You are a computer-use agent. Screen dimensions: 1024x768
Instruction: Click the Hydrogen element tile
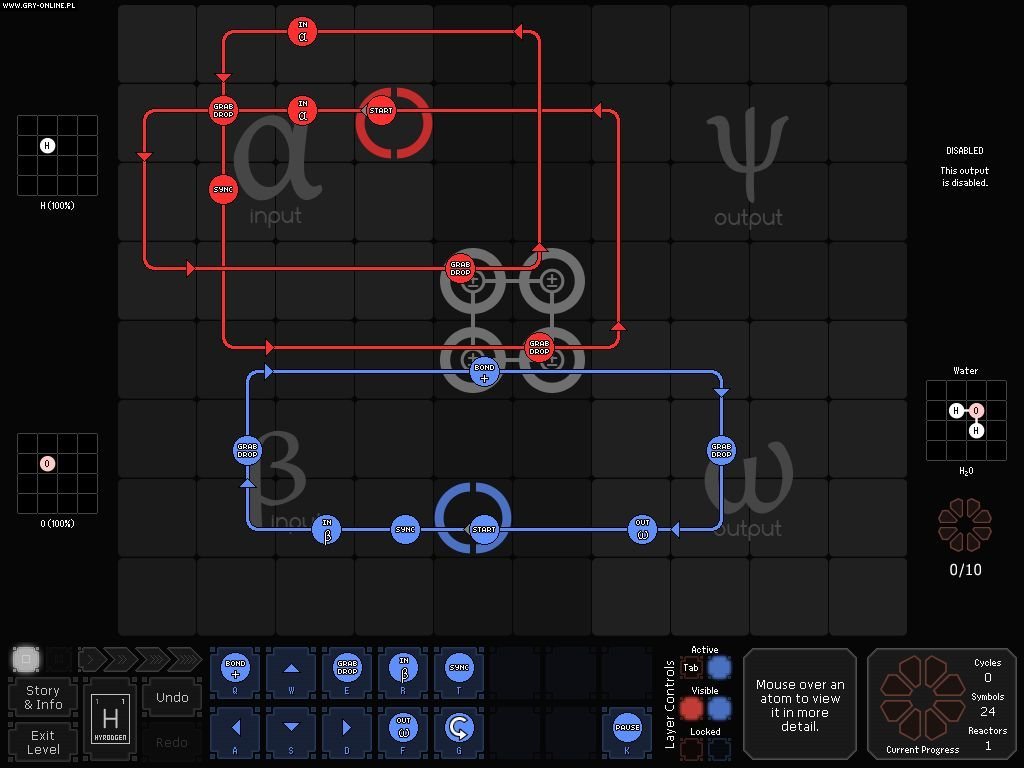[109, 718]
